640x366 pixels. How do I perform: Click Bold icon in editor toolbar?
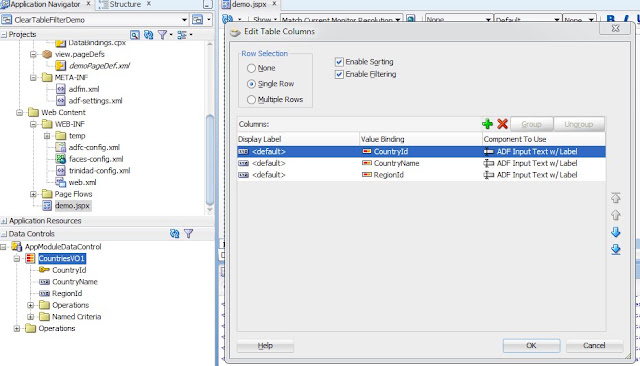(611, 19)
